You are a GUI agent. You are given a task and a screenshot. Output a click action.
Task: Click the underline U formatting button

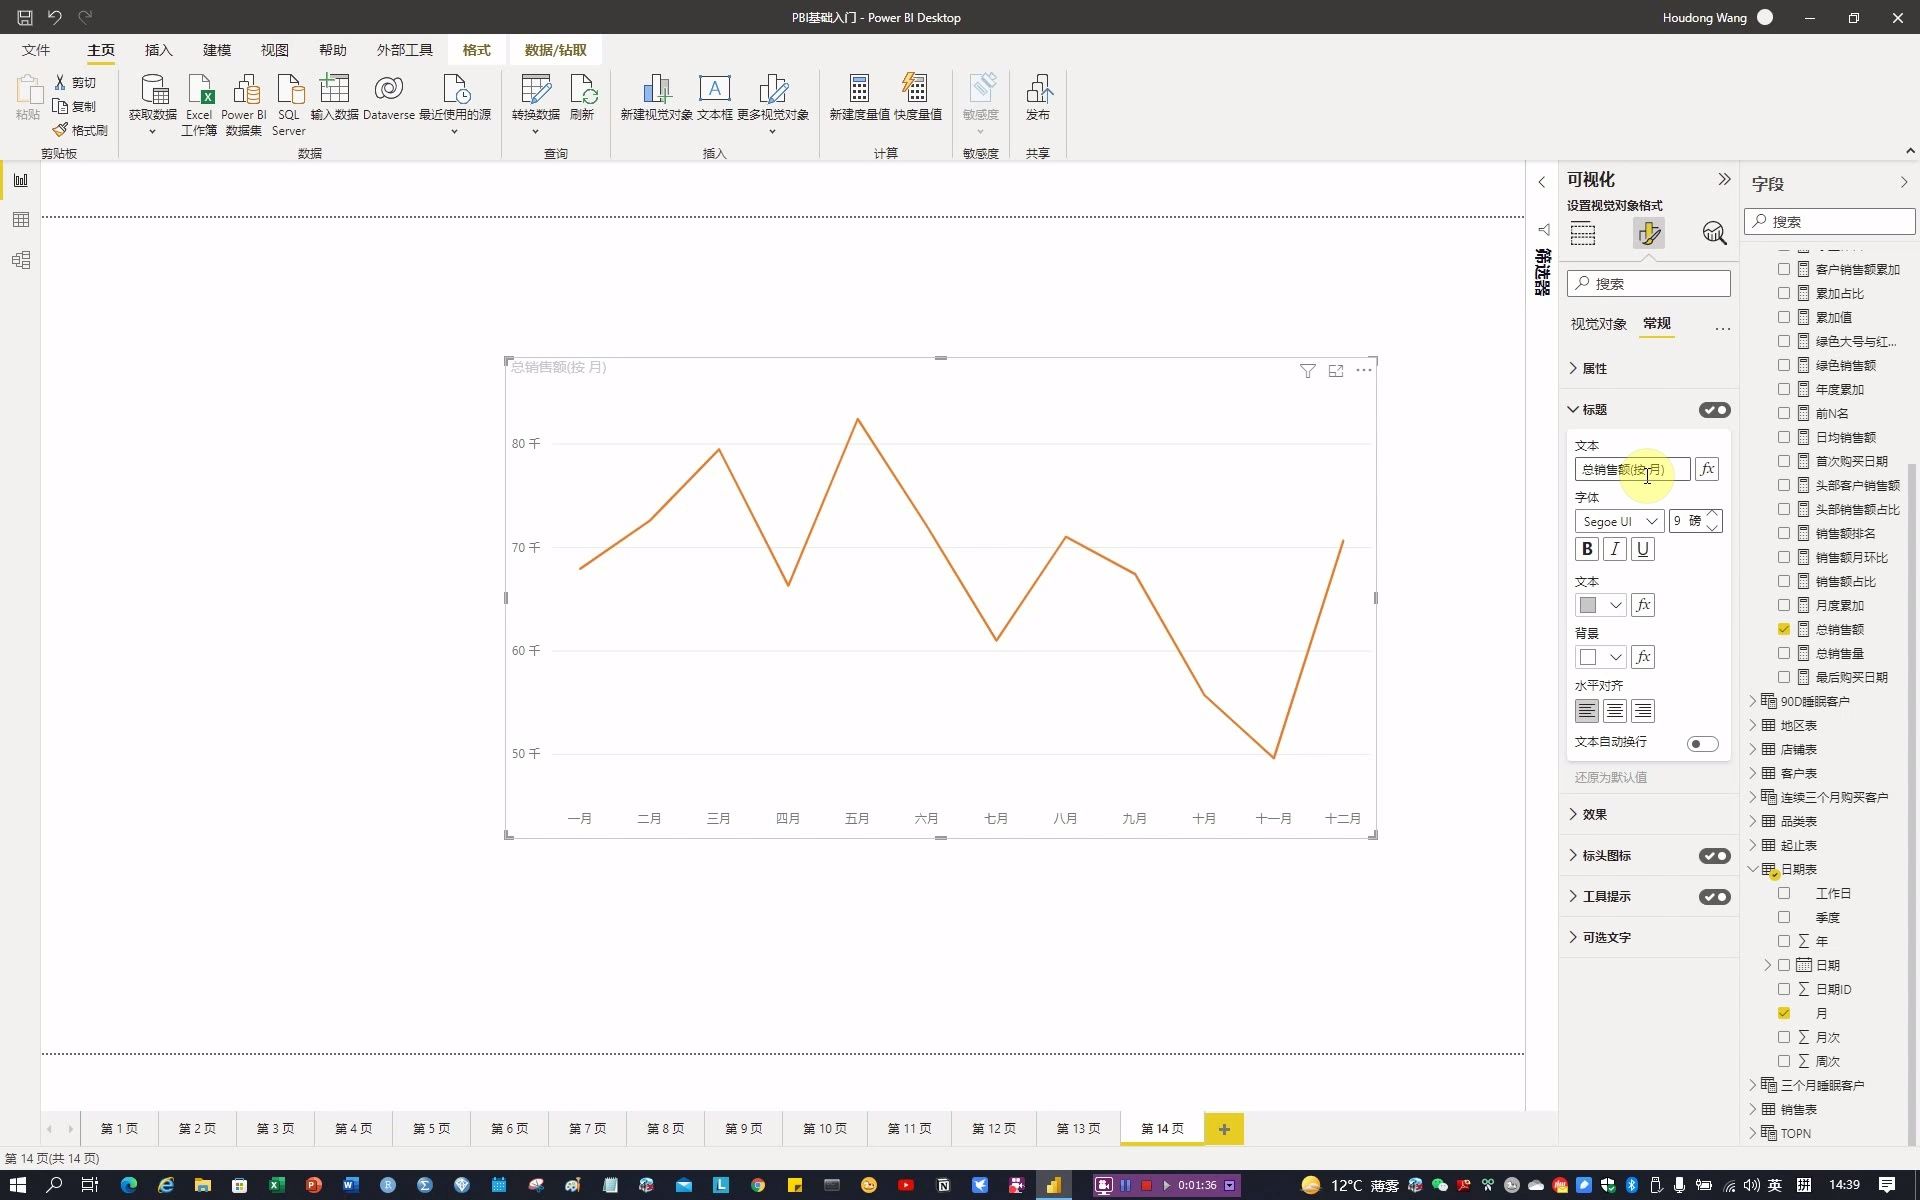click(1644, 549)
